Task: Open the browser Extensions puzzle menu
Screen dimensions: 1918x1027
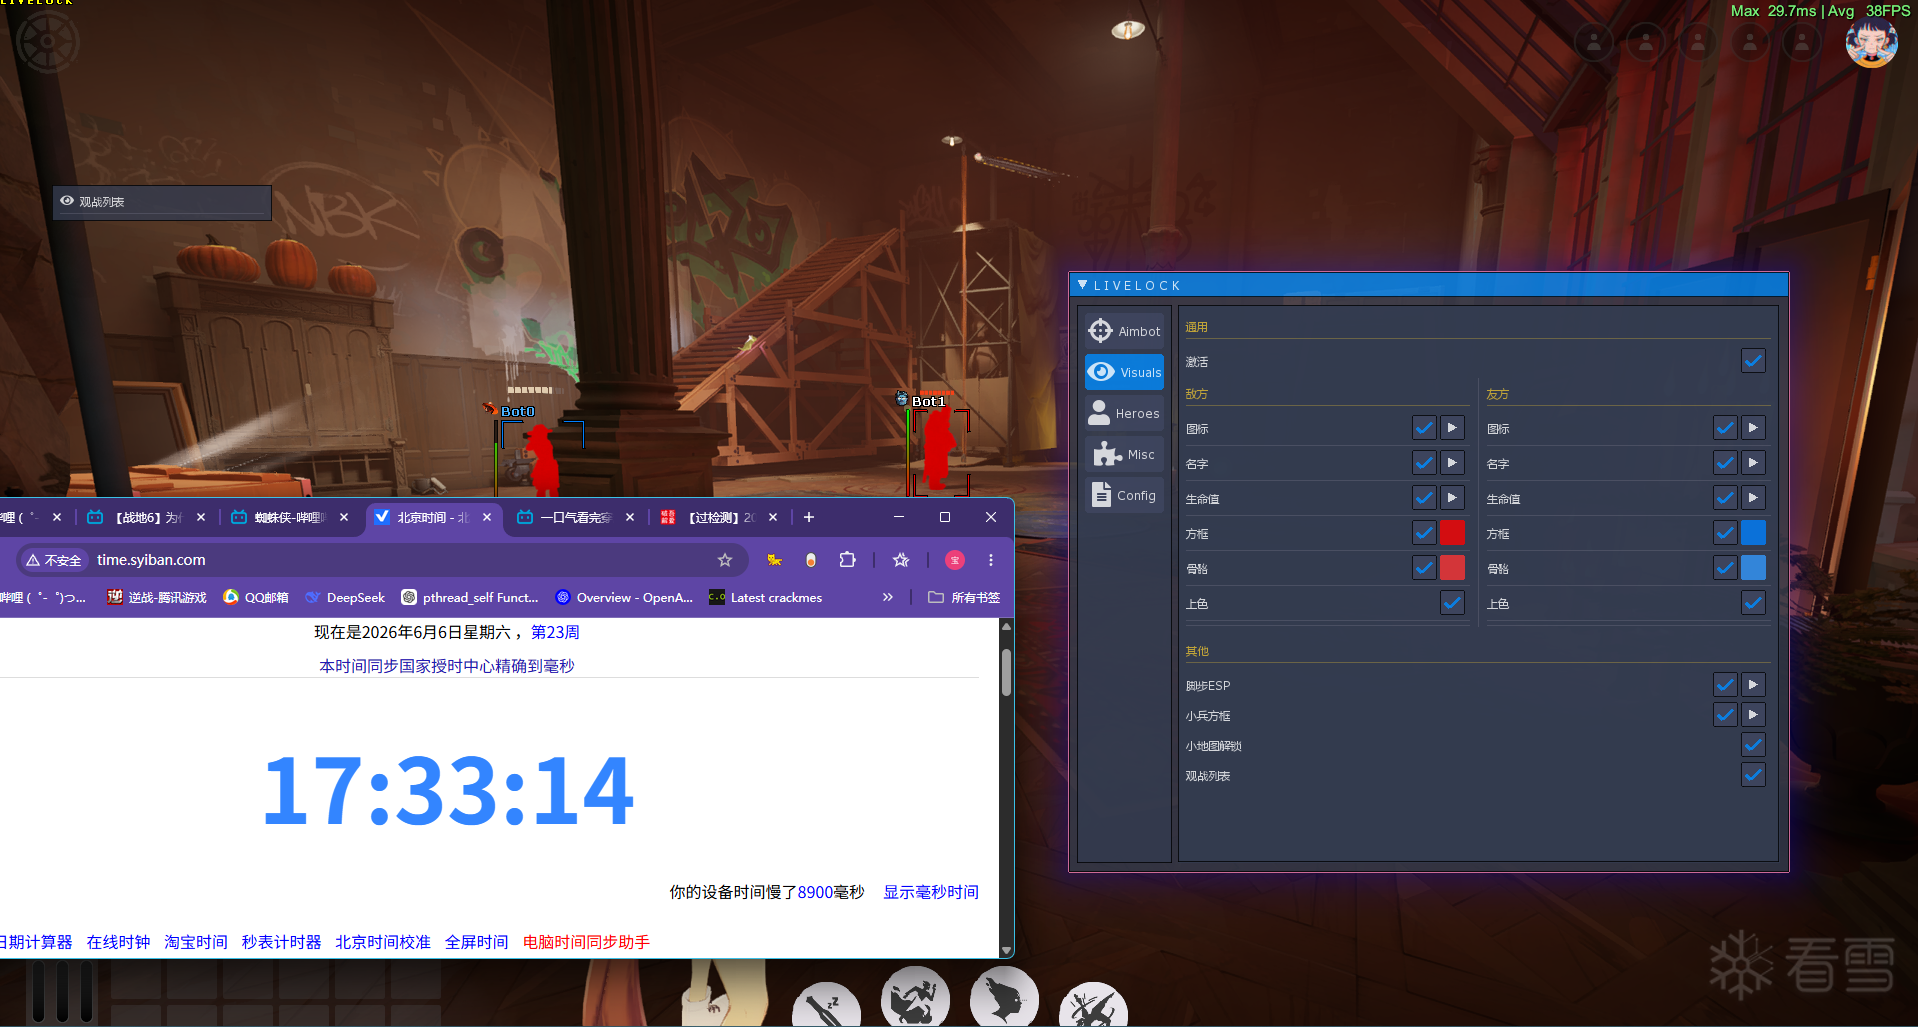Action: coord(848,560)
